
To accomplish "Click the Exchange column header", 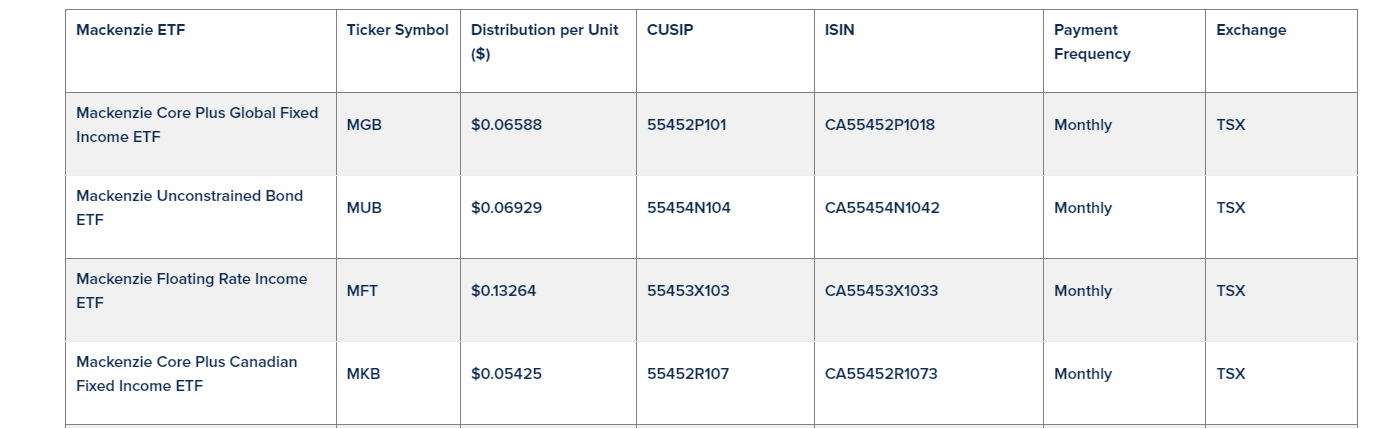I will pyautogui.click(x=1251, y=30).
